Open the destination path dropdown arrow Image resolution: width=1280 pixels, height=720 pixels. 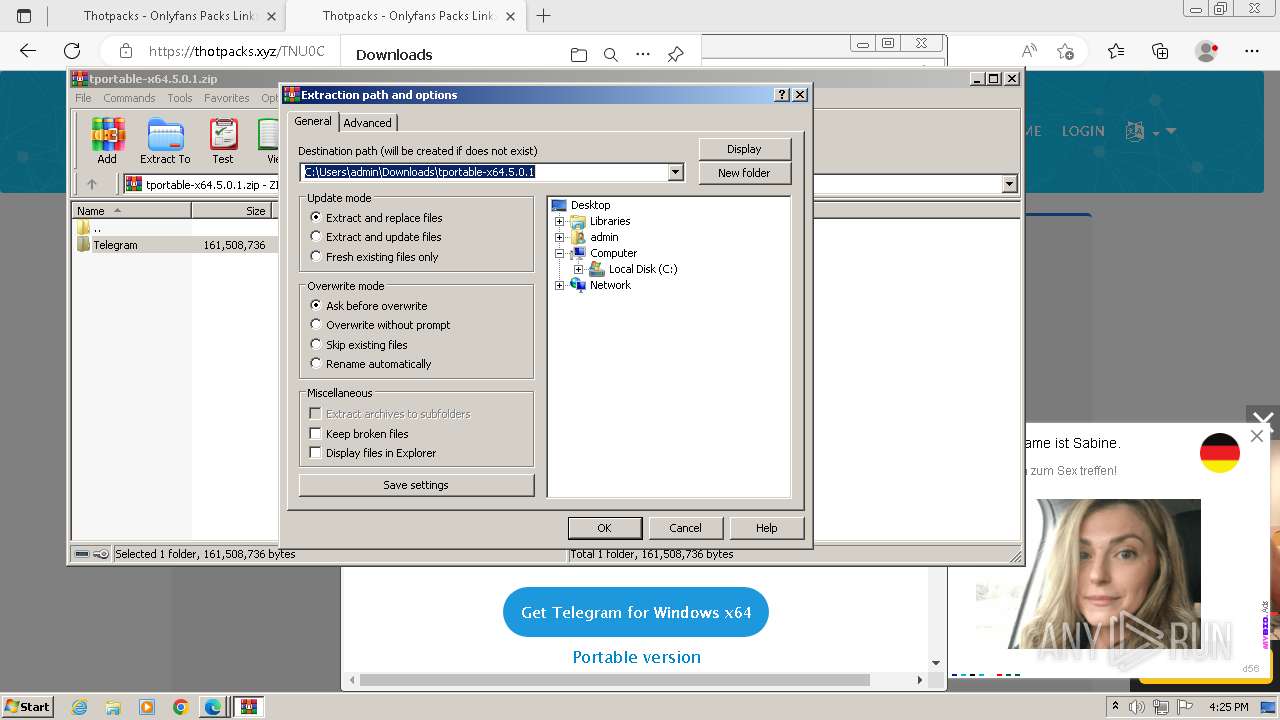coord(676,172)
